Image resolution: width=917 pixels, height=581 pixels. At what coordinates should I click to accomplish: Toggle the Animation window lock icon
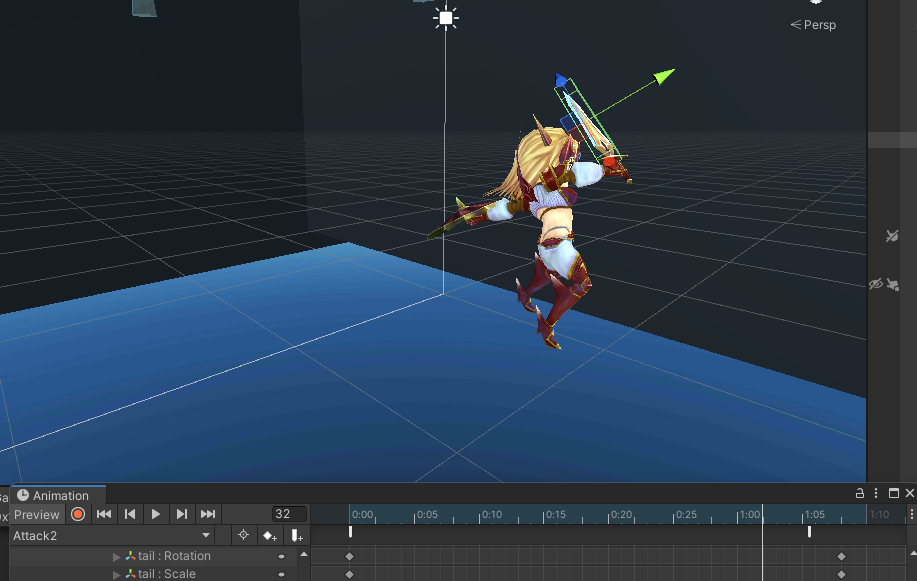point(860,493)
